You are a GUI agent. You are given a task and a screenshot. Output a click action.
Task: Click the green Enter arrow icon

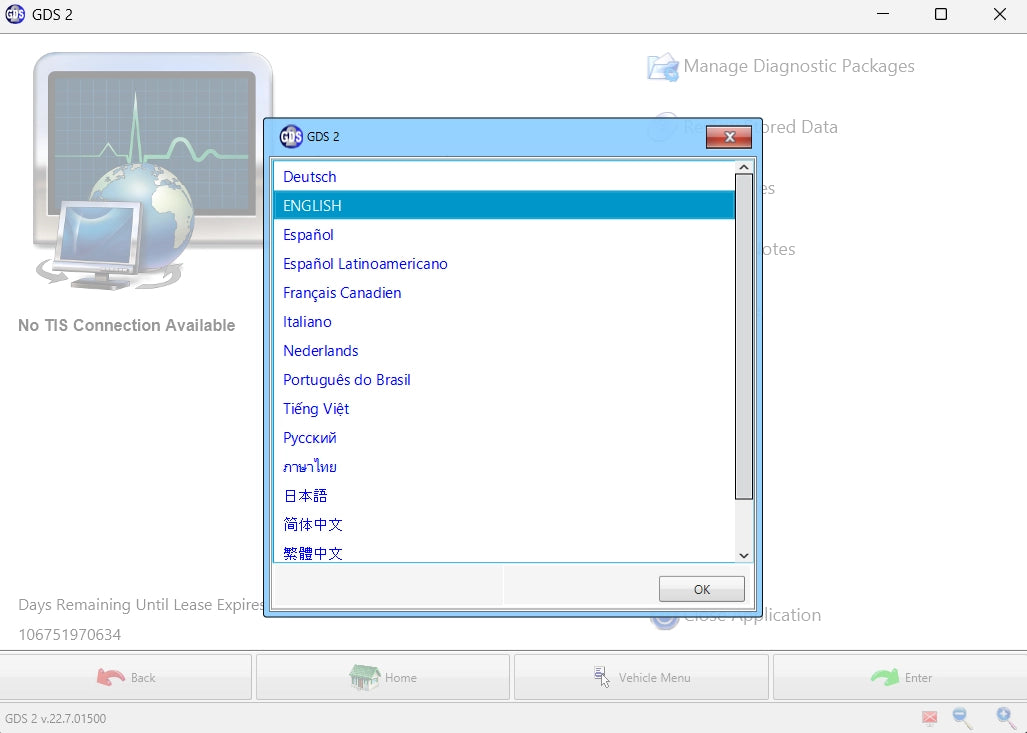(x=885, y=677)
